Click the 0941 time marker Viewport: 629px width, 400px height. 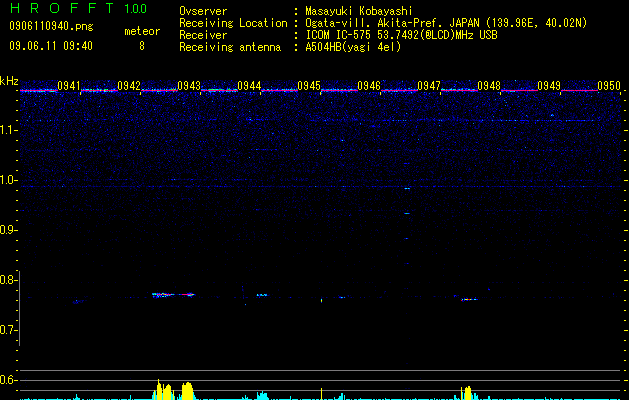tap(69, 86)
